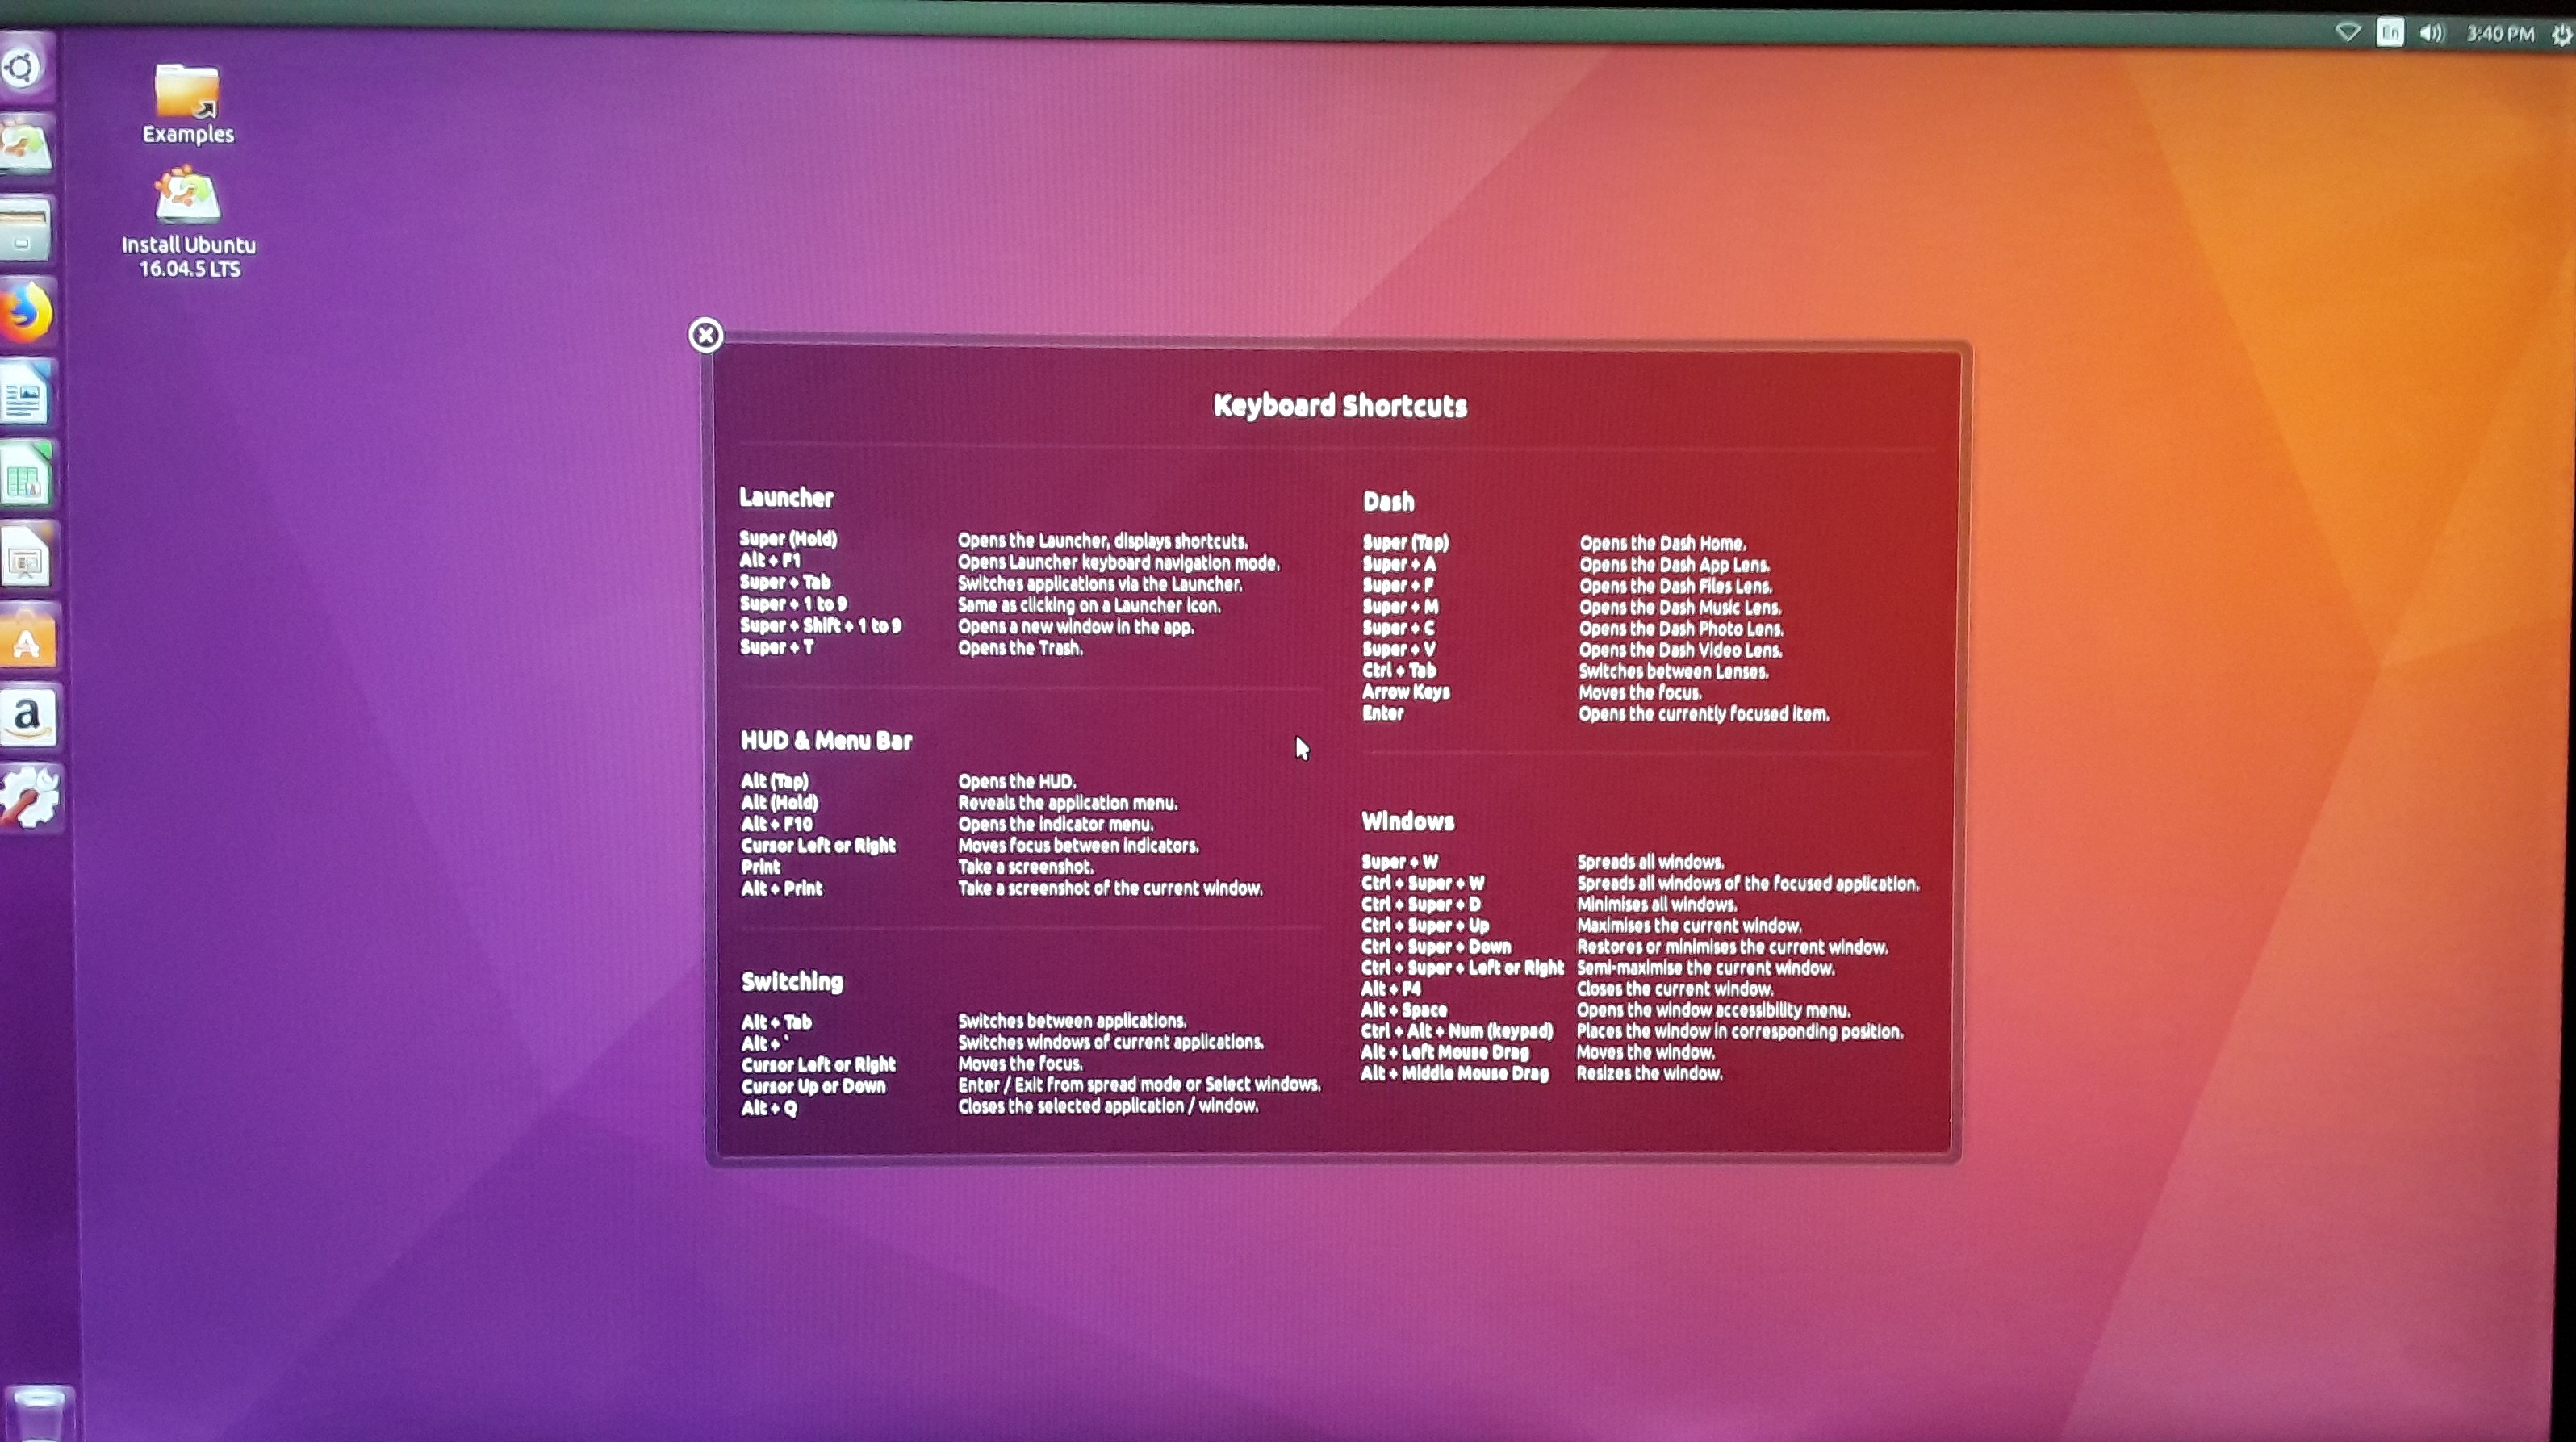Click the Launcher section heading
This screenshot has width=2576, height=1442.
pos(786,497)
